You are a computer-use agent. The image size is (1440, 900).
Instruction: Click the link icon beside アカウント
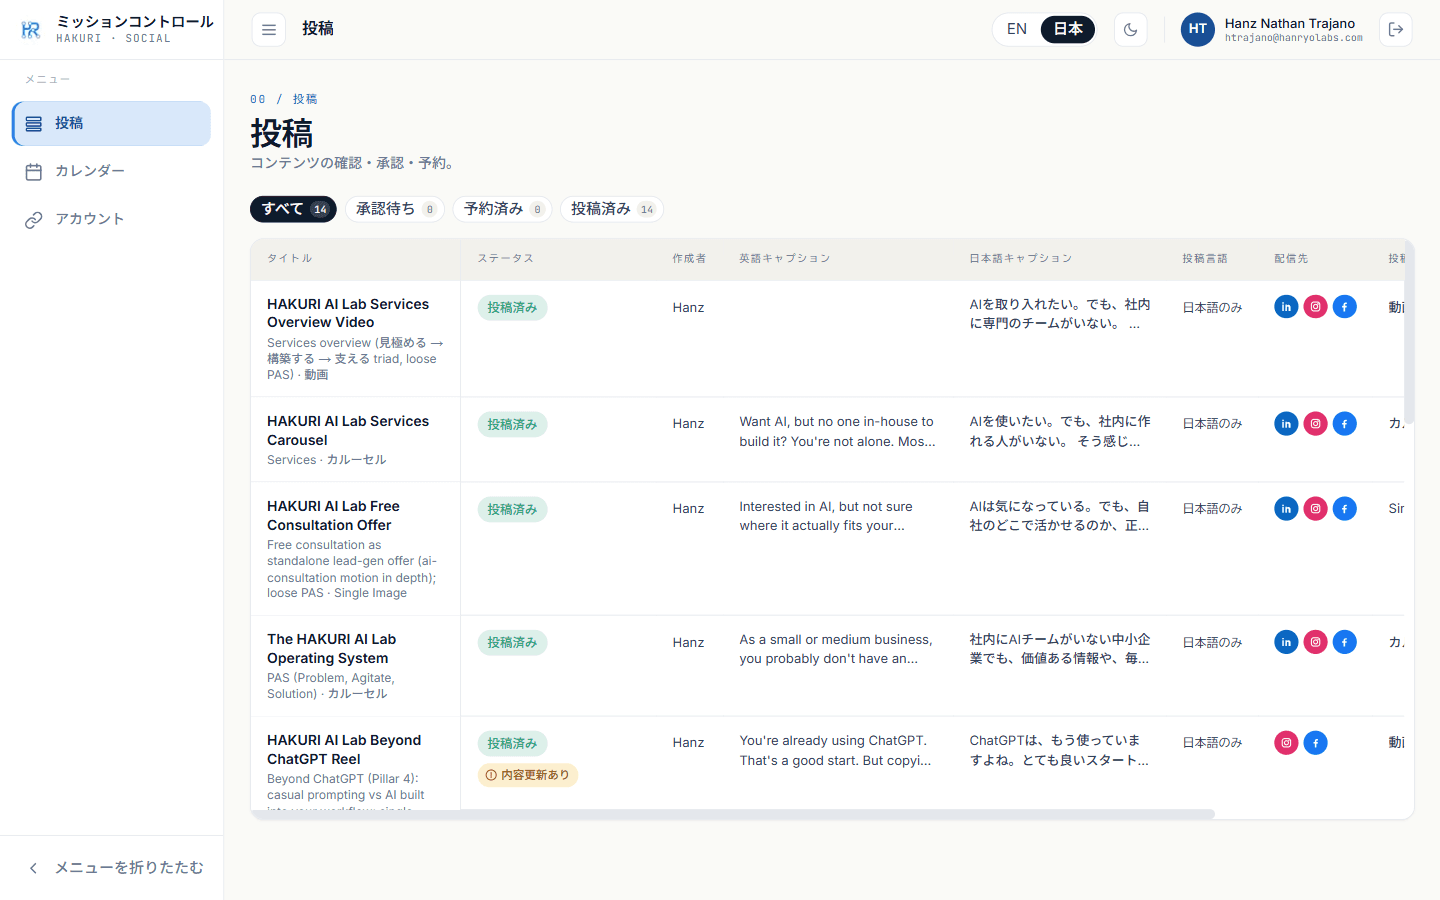click(34, 220)
